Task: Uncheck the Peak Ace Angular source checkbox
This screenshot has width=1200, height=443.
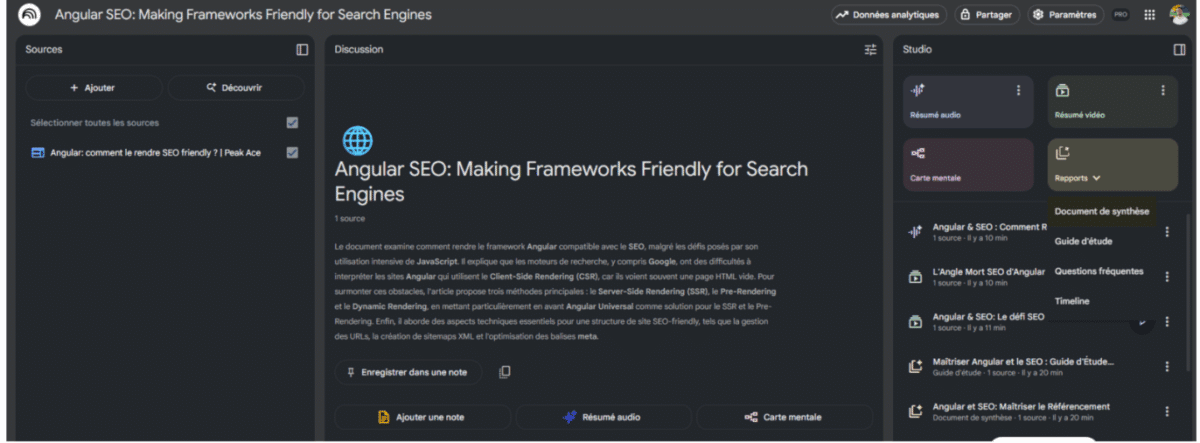Action: point(292,153)
